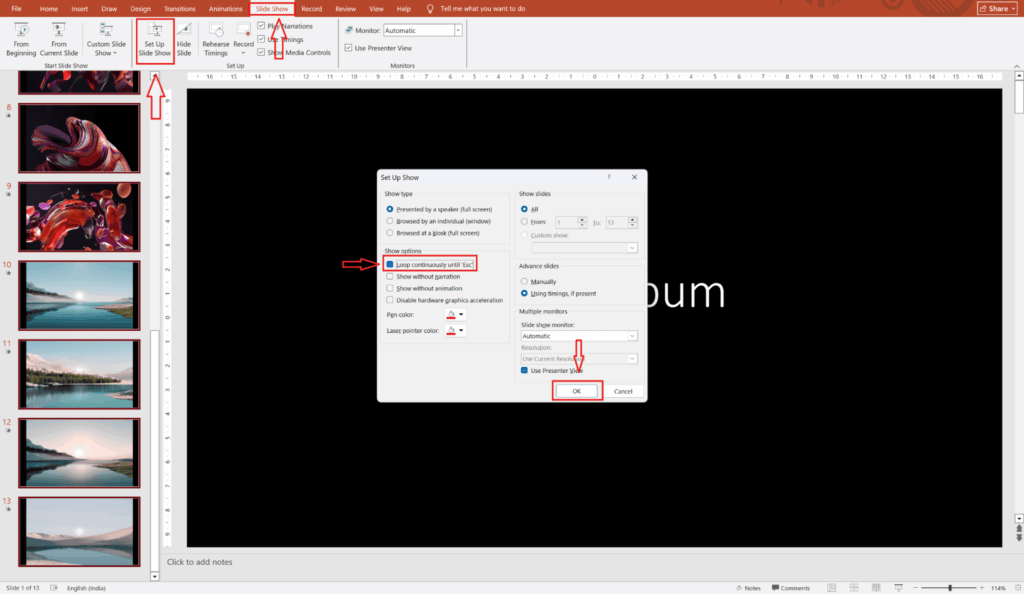Enable Loop continuously until Esc
The height and width of the screenshot is (594, 1024).
tap(390, 264)
